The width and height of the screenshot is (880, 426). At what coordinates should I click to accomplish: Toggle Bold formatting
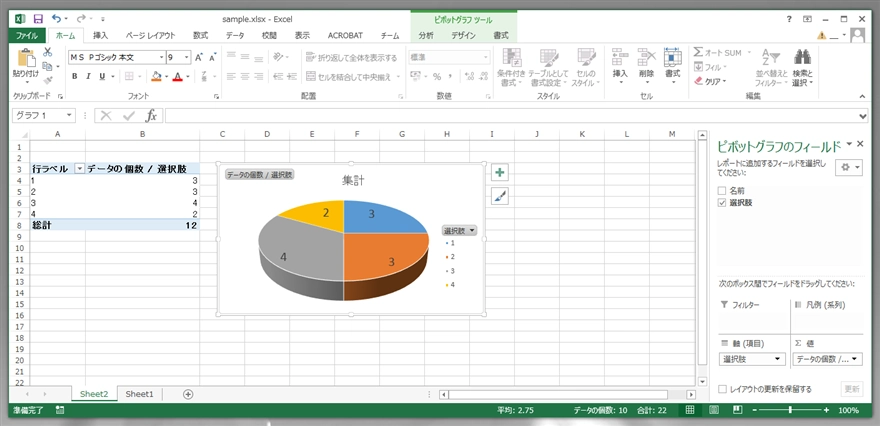click(x=75, y=76)
